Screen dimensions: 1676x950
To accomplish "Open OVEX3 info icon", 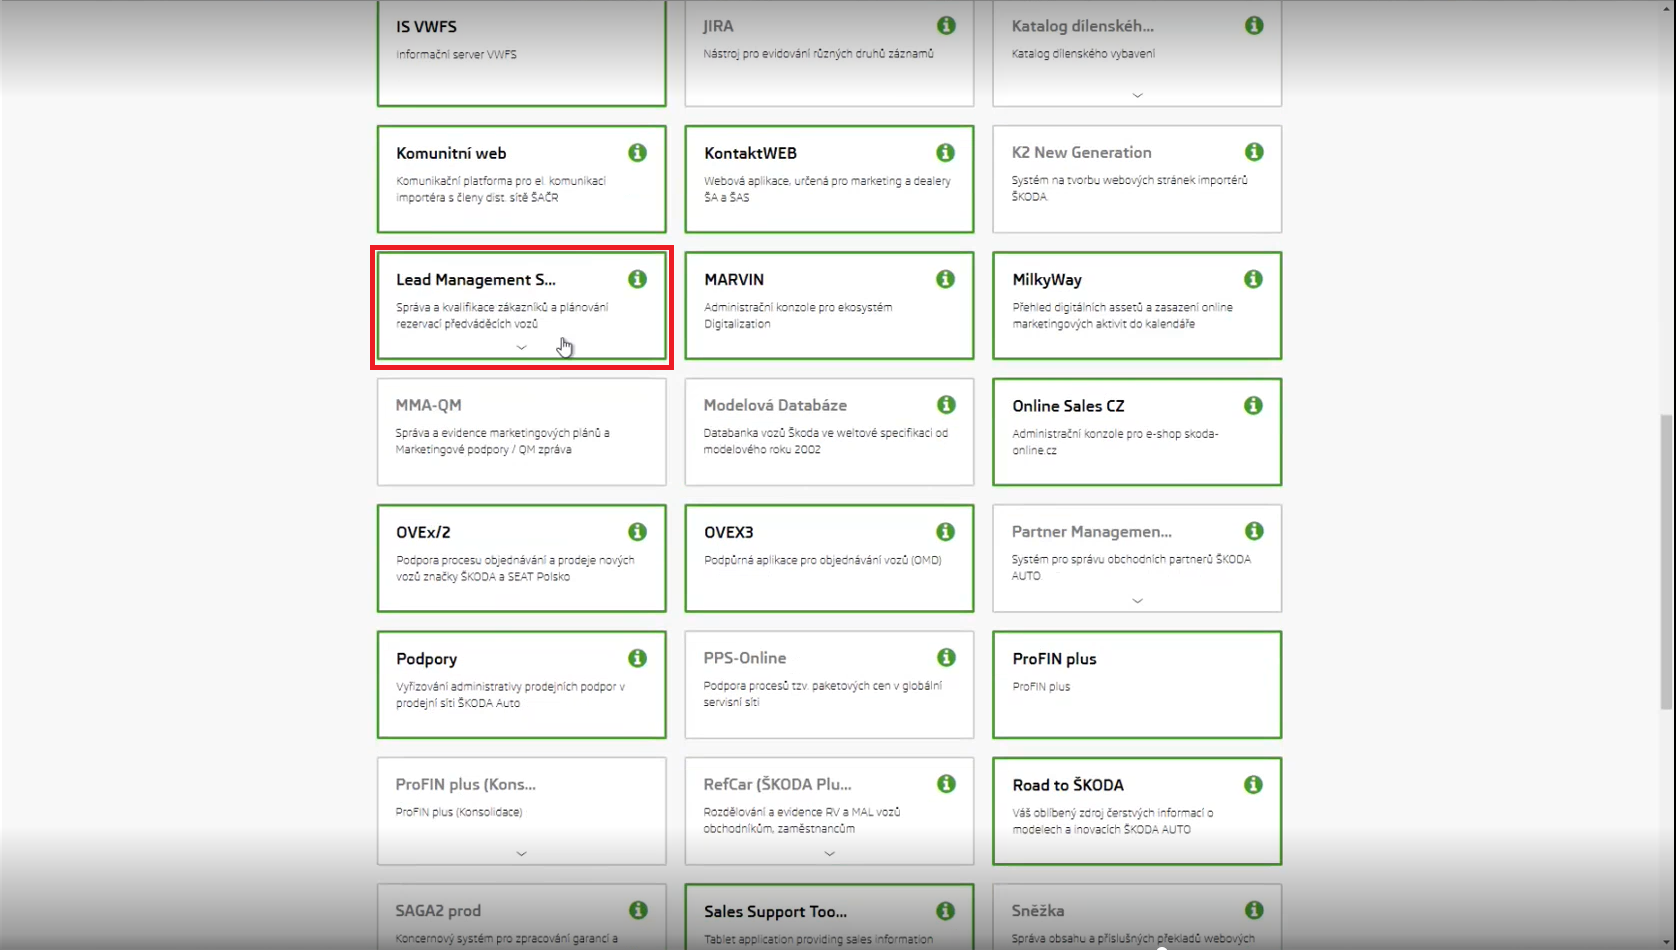I will coord(945,532).
